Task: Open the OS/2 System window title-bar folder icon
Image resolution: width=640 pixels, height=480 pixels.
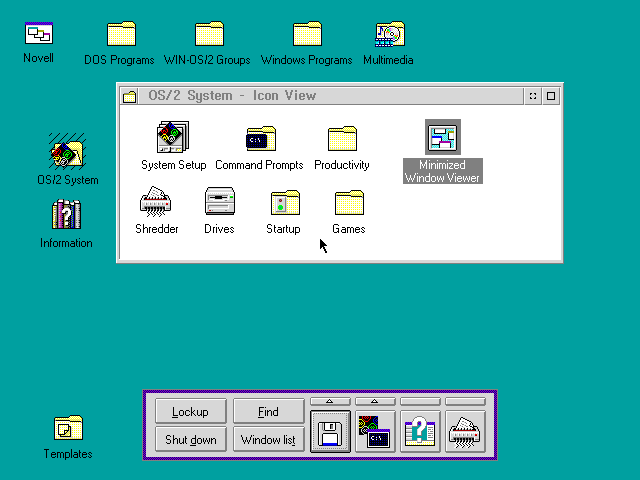Action: [130, 96]
